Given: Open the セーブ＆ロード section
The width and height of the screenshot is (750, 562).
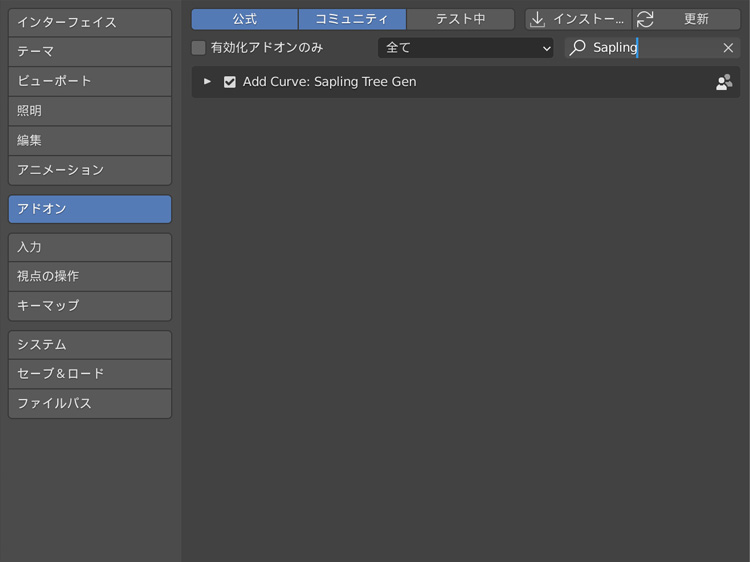Looking at the screenshot, I should pos(89,373).
